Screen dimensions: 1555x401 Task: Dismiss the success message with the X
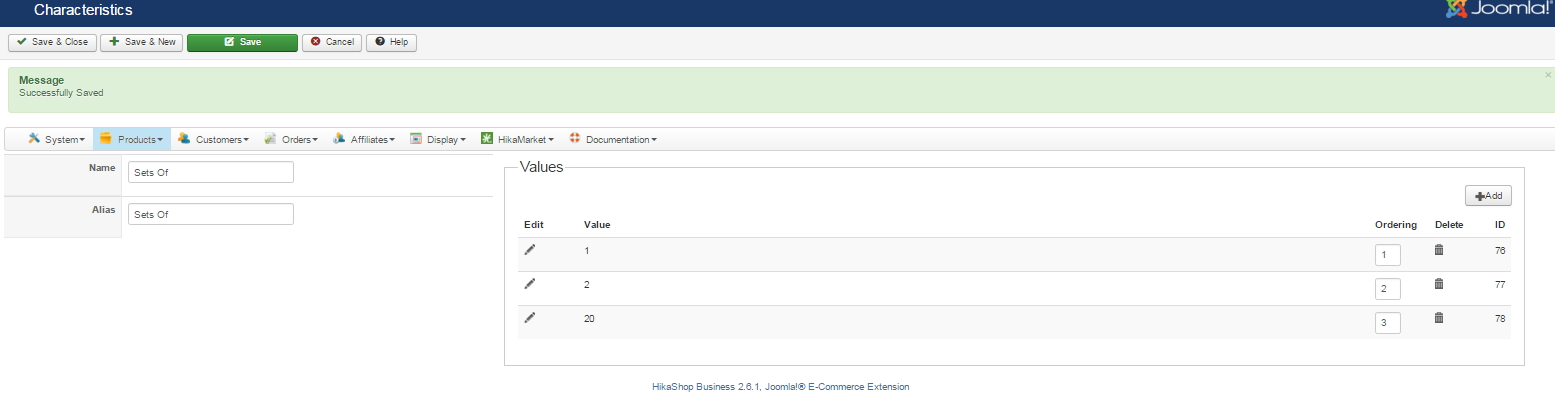tap(1548, 75)
